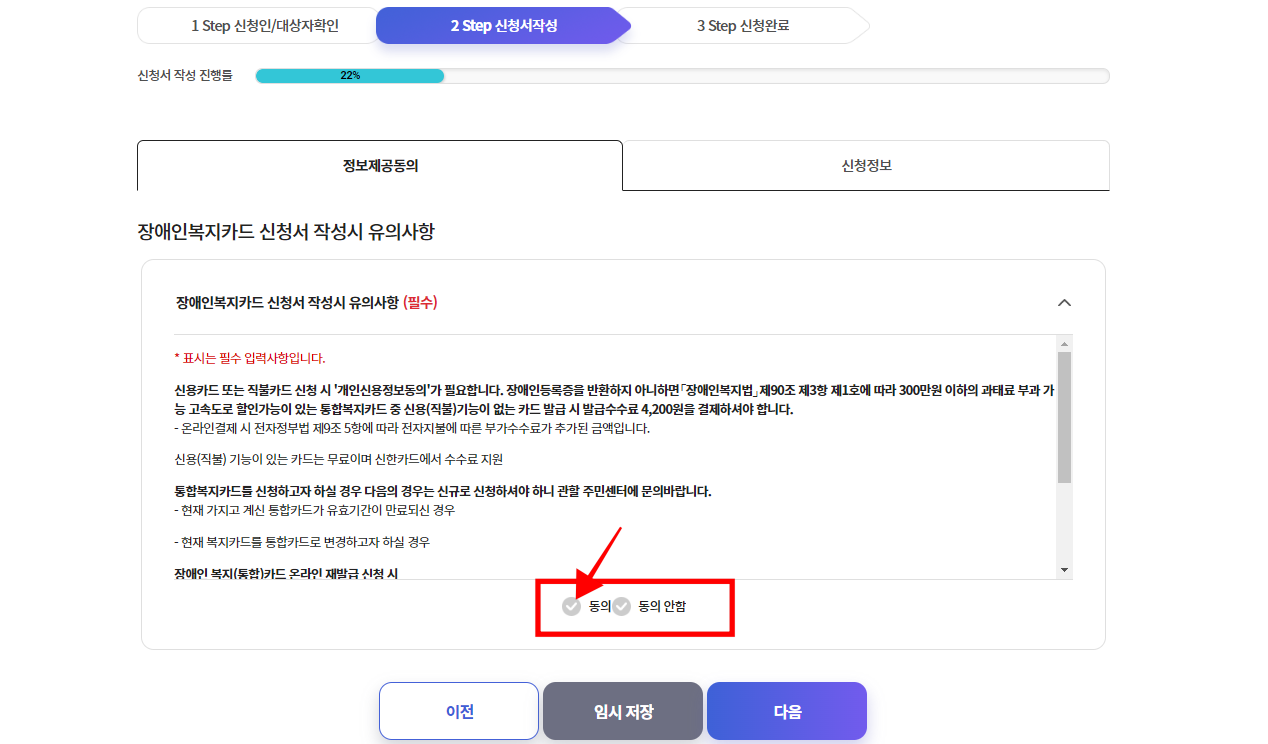Click the 22% progress bar
1268x744 pixels.
coord(350,75)
